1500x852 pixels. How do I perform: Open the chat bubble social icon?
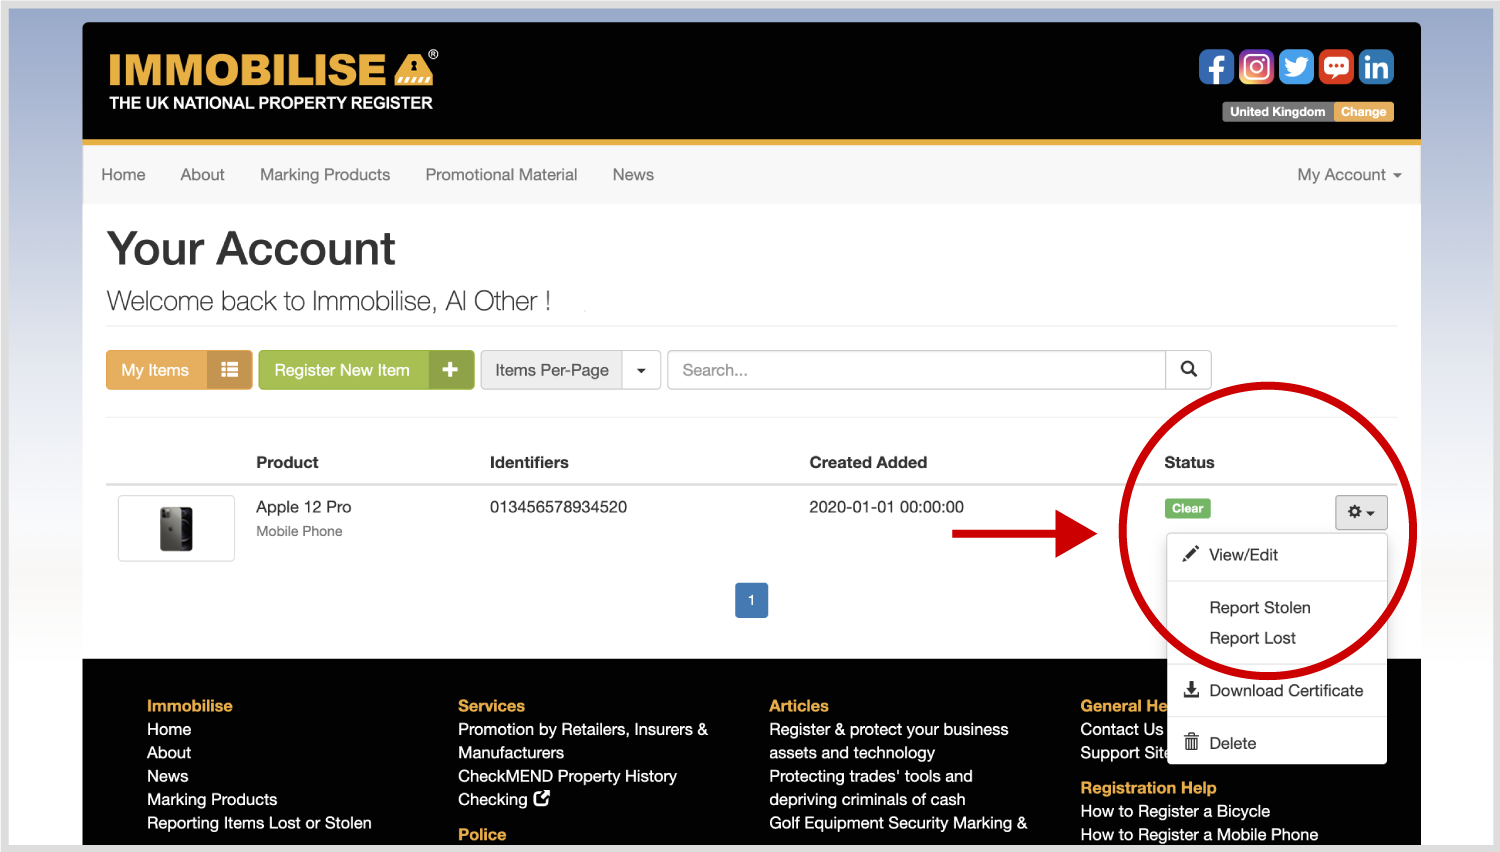click(1336, 67)
